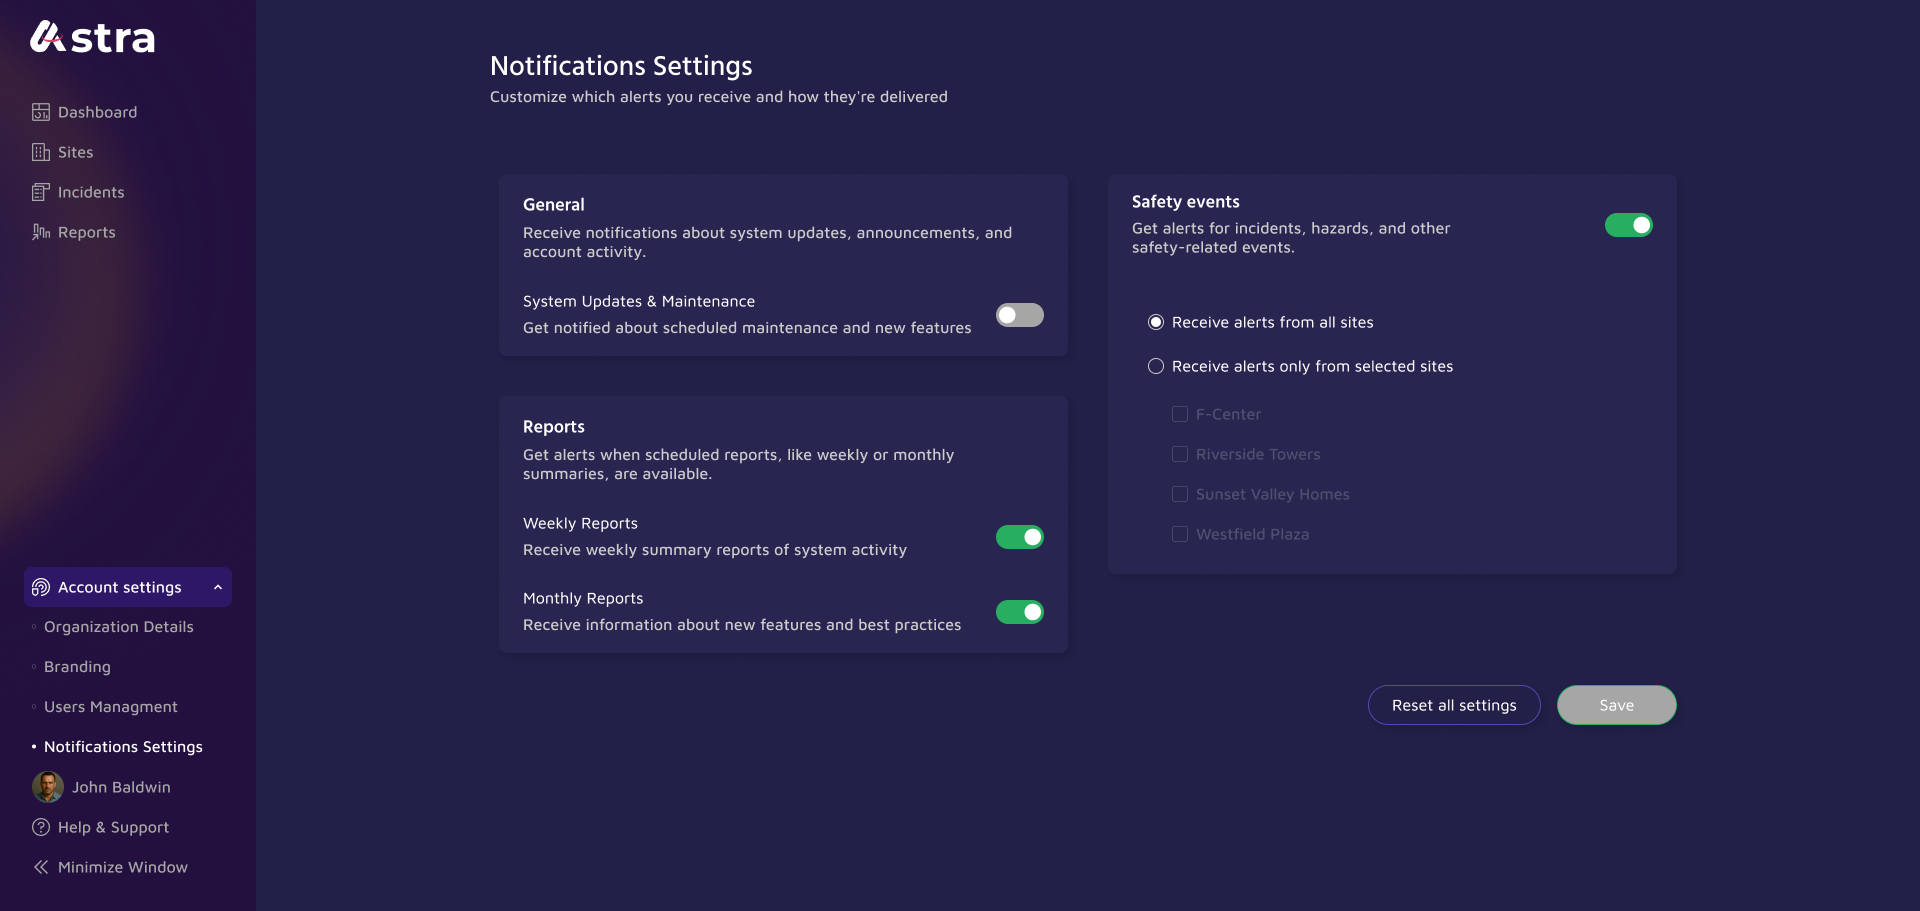Turn off Weekly Reports toggle

[x=1019, y=537]
